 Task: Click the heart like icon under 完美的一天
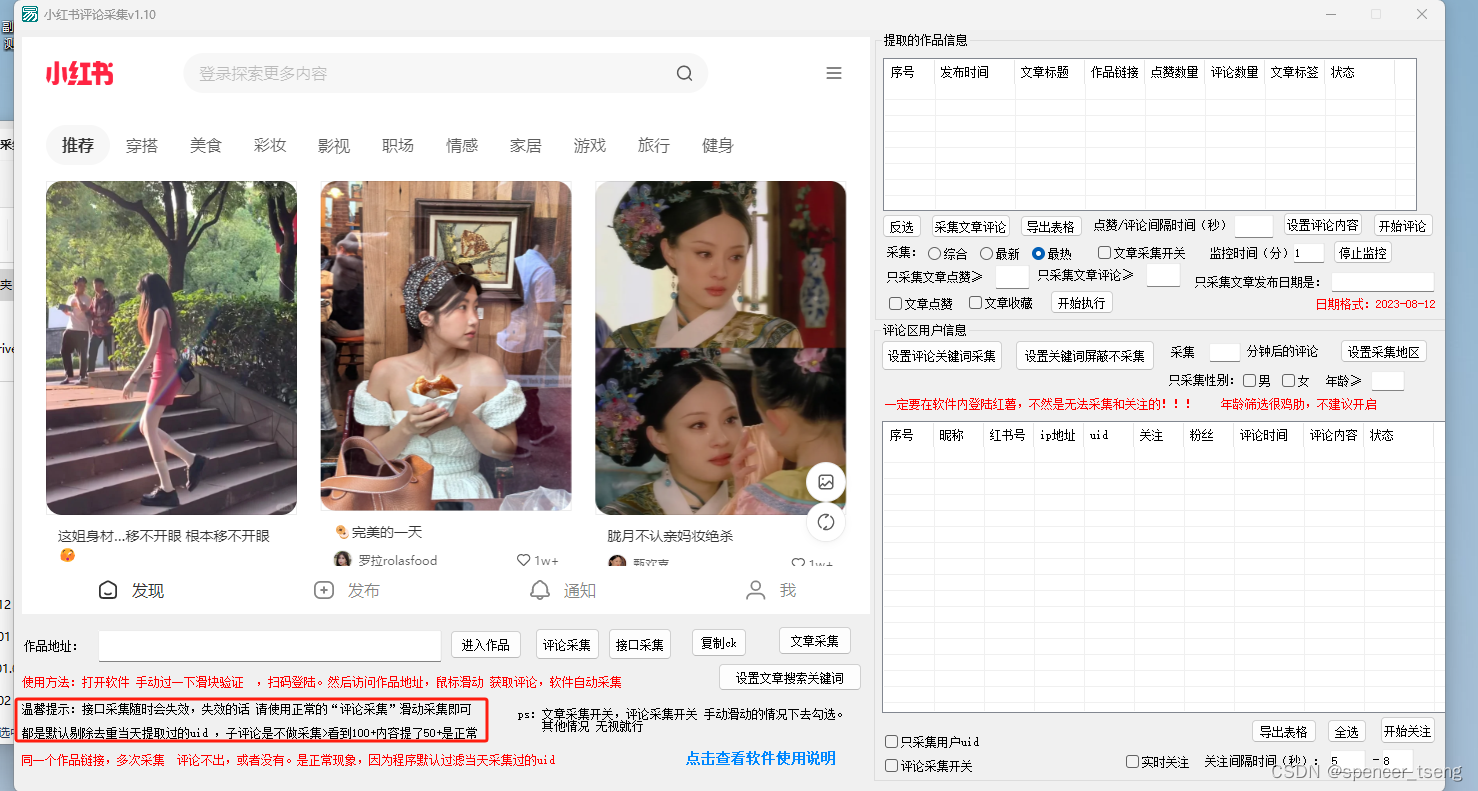coord(522,560)
